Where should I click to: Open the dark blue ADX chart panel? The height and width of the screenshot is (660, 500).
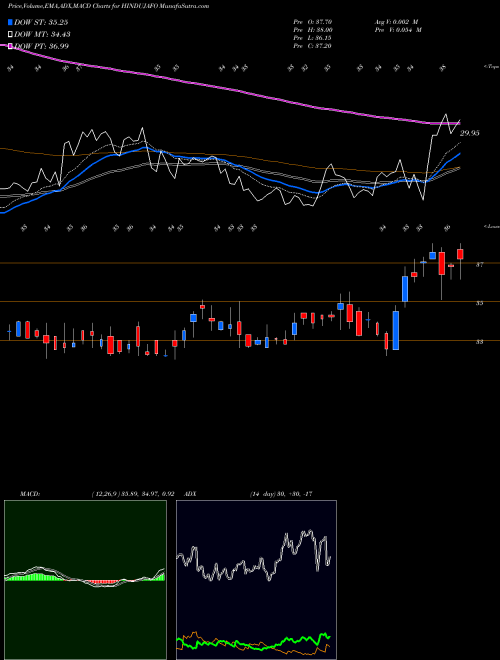pos(256,580)
